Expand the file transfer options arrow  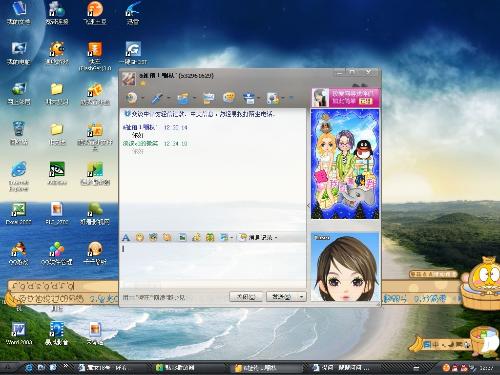195,98
